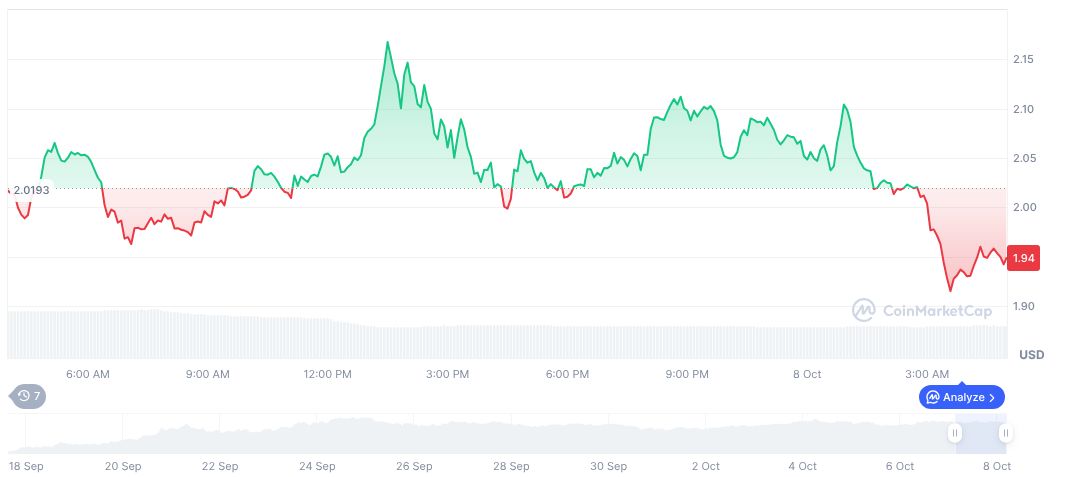Click the Analyze chart icon

933,397
